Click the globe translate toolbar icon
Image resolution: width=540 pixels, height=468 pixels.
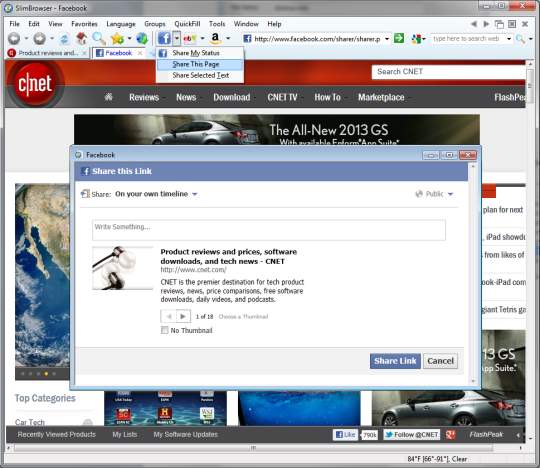click(142, 38)
